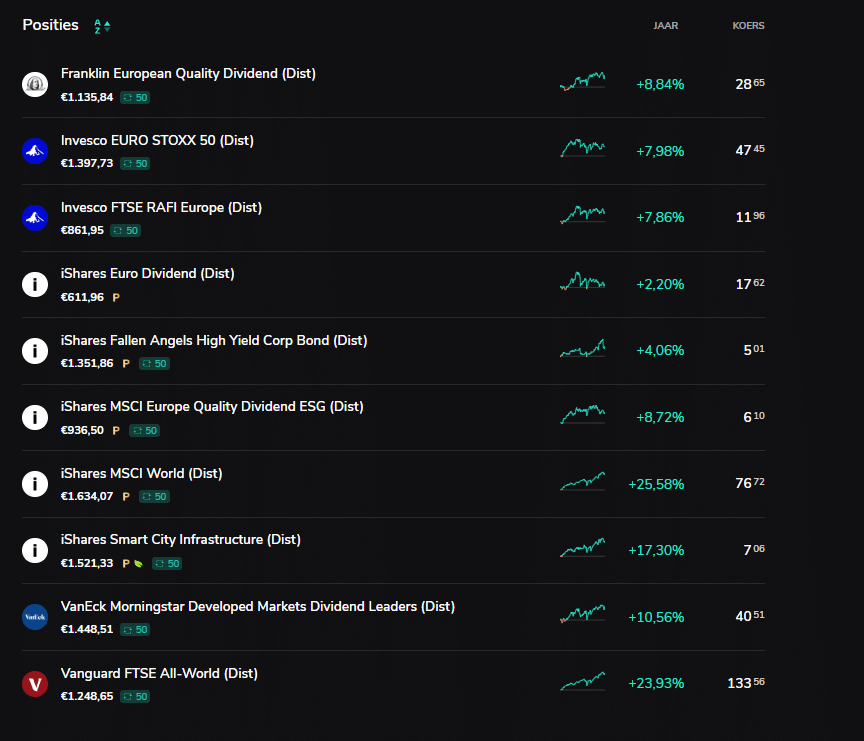Open the Invesco FTSE RAFI Europe (Dist) position

(x=393, y=218)
